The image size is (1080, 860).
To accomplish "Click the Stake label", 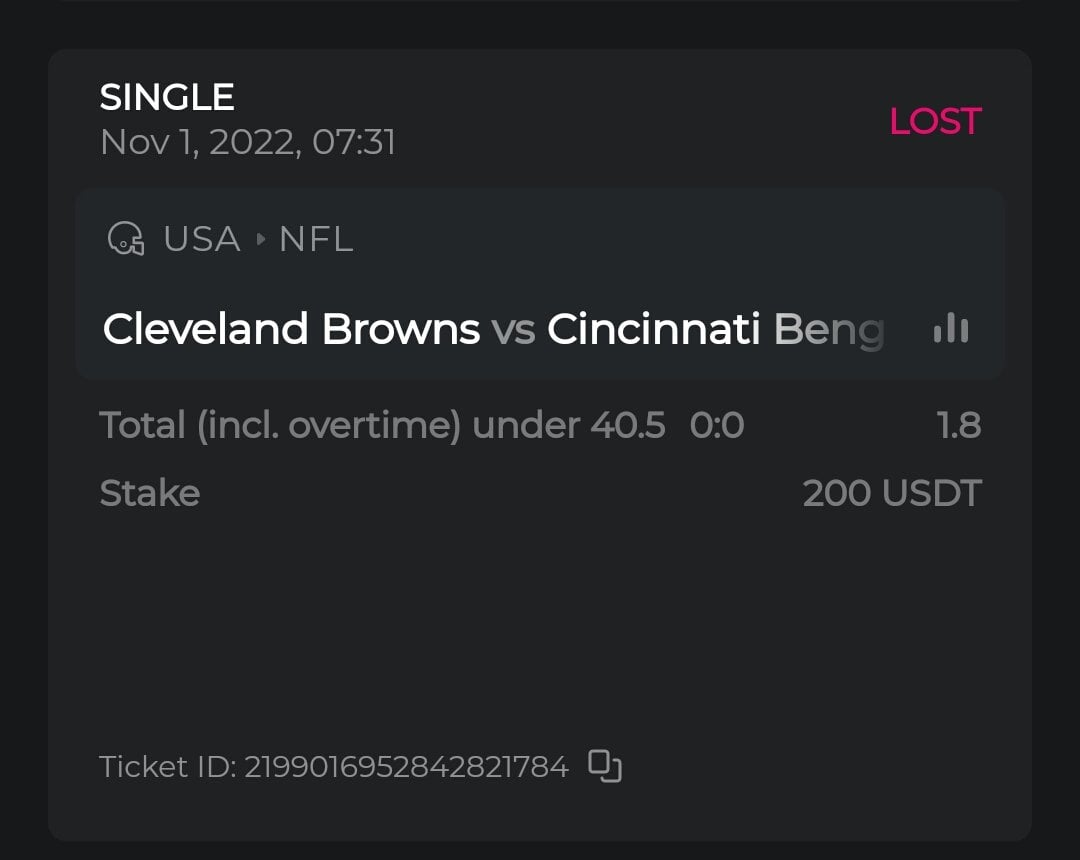I will tap(150, 493).
